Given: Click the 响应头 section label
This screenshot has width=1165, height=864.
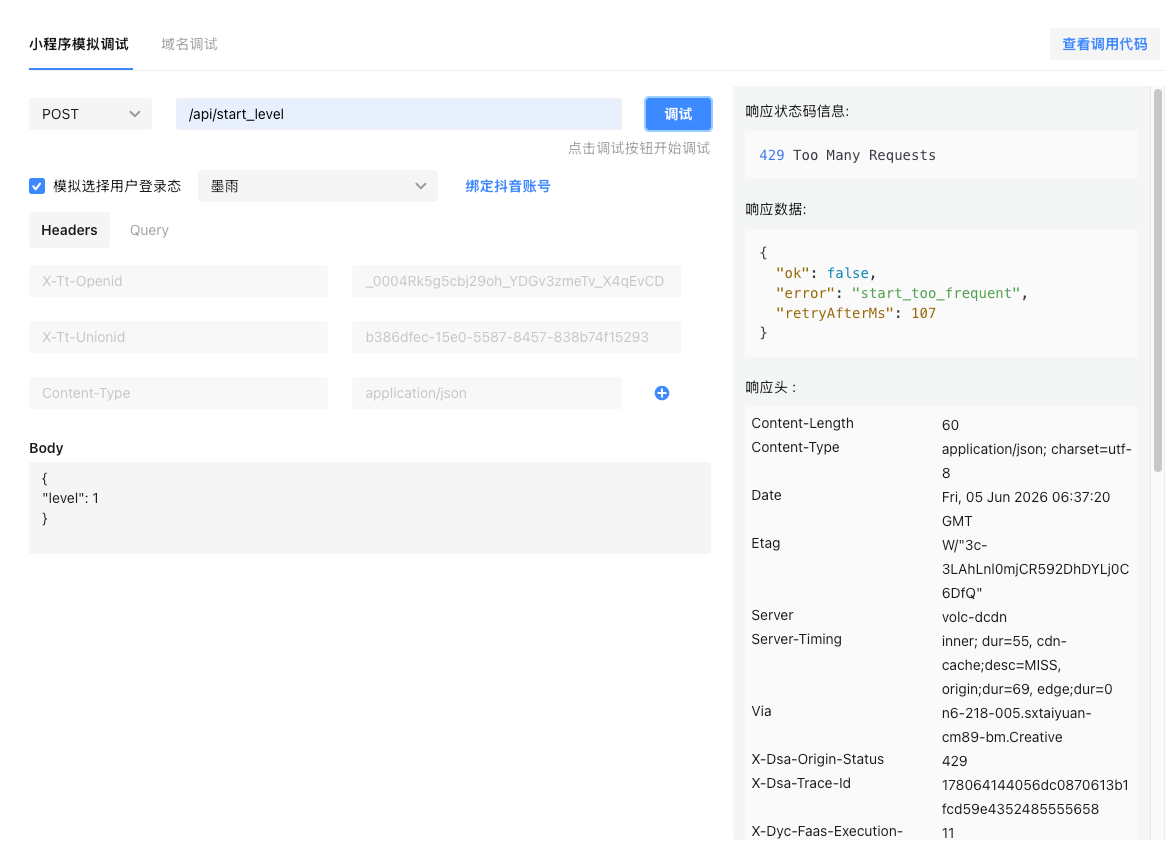Looking at the screenshot, I should [771, 387].
